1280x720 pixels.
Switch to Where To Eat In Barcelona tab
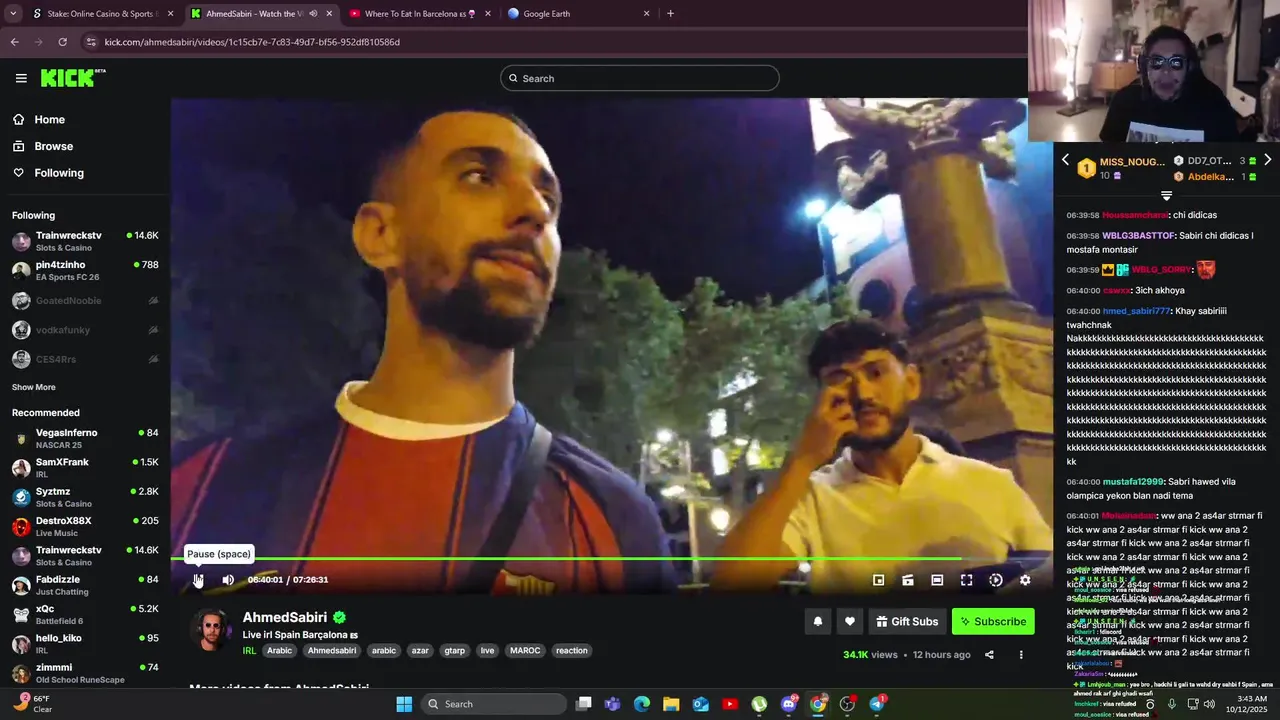(420, 14)
